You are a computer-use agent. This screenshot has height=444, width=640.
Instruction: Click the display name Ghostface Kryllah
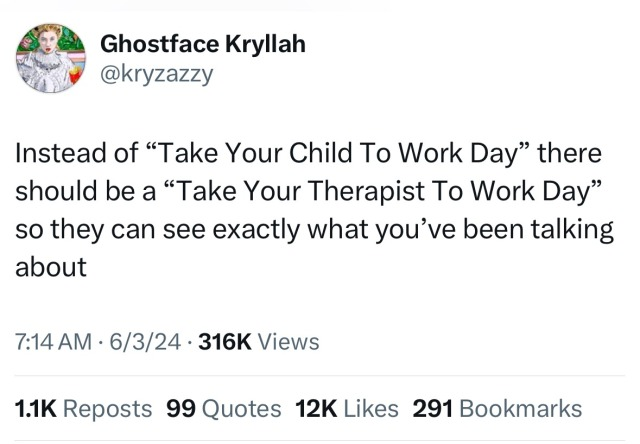pyautogui.click(x=202, y=45)
